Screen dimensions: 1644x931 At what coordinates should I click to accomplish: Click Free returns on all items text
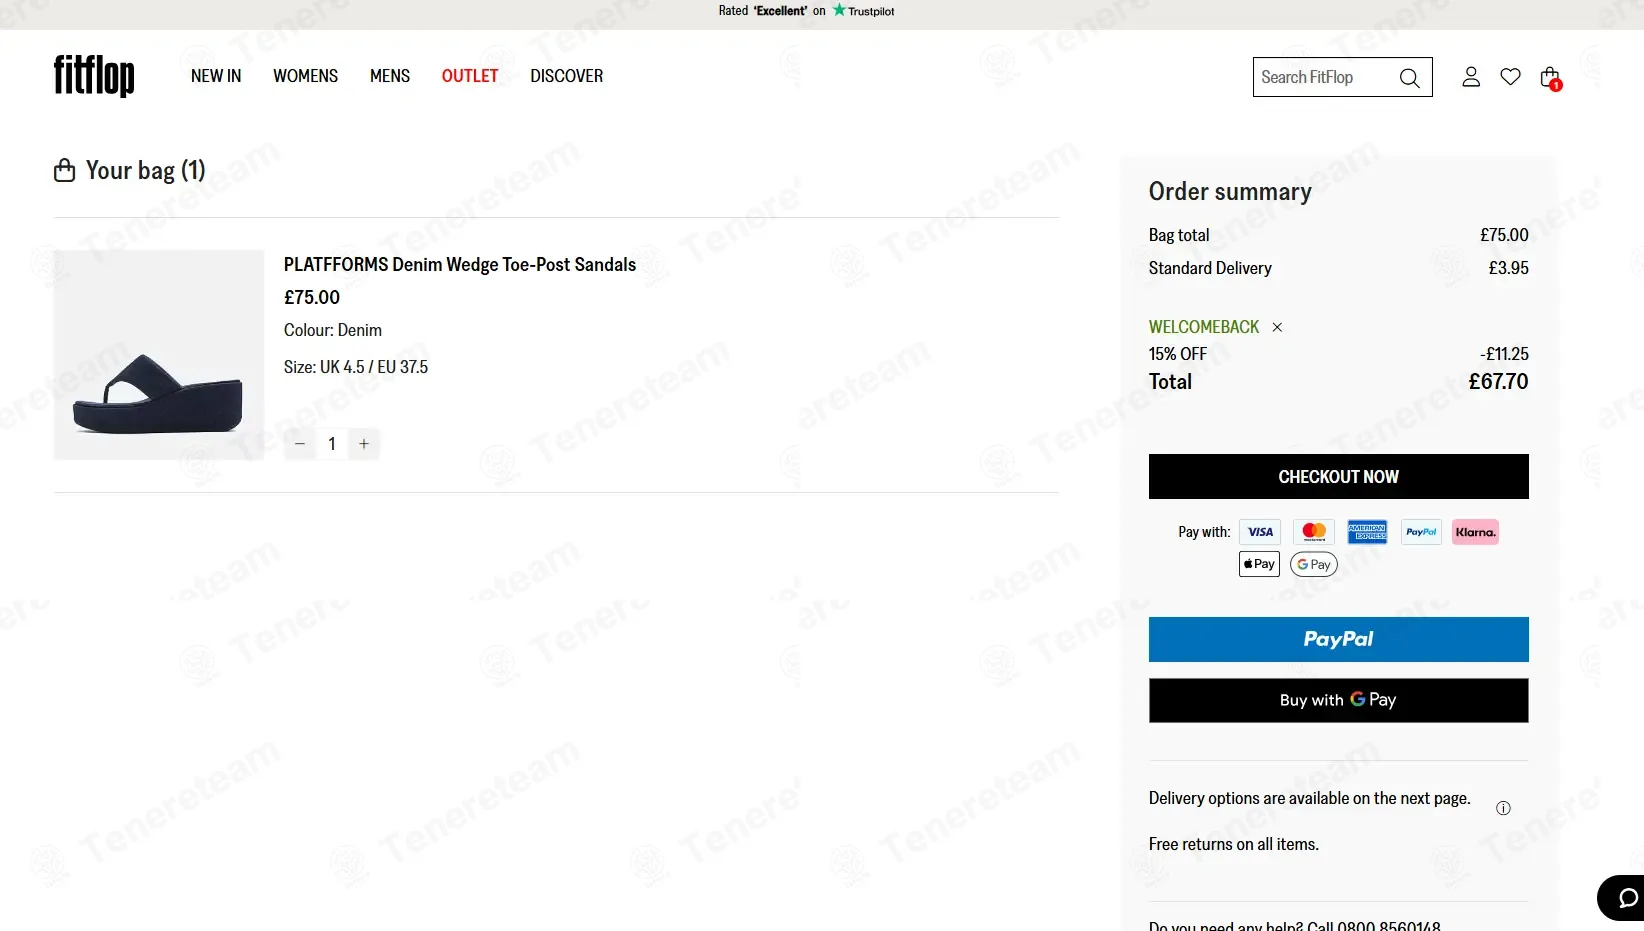pos(1234,844)
